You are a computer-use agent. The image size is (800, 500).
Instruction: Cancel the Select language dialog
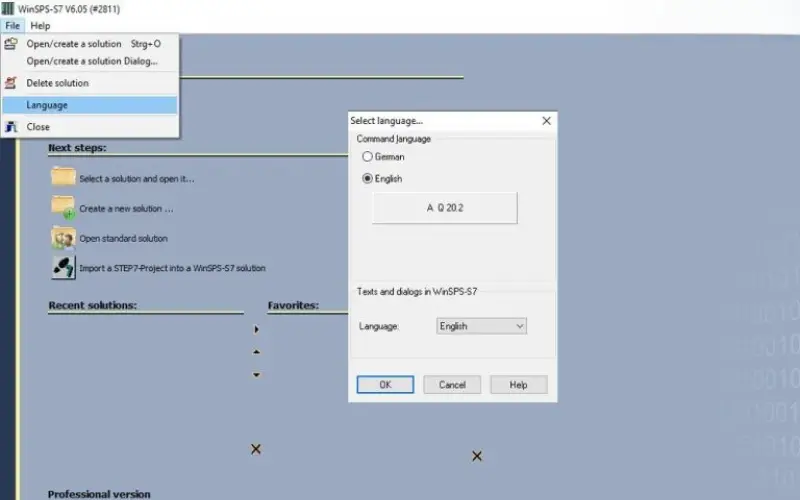(x=452, y=385)
